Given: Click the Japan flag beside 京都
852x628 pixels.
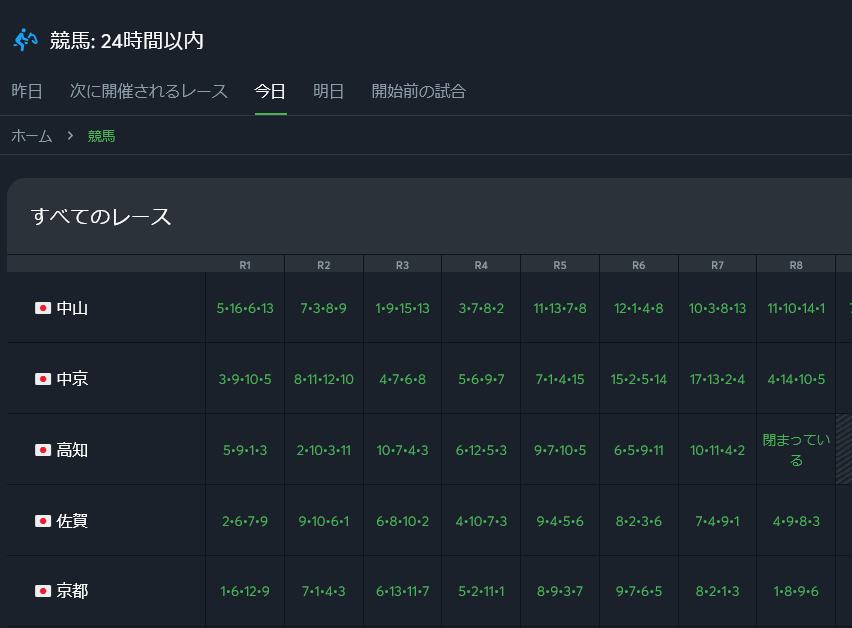Looking at the screenshot, I should pos(42,591).
